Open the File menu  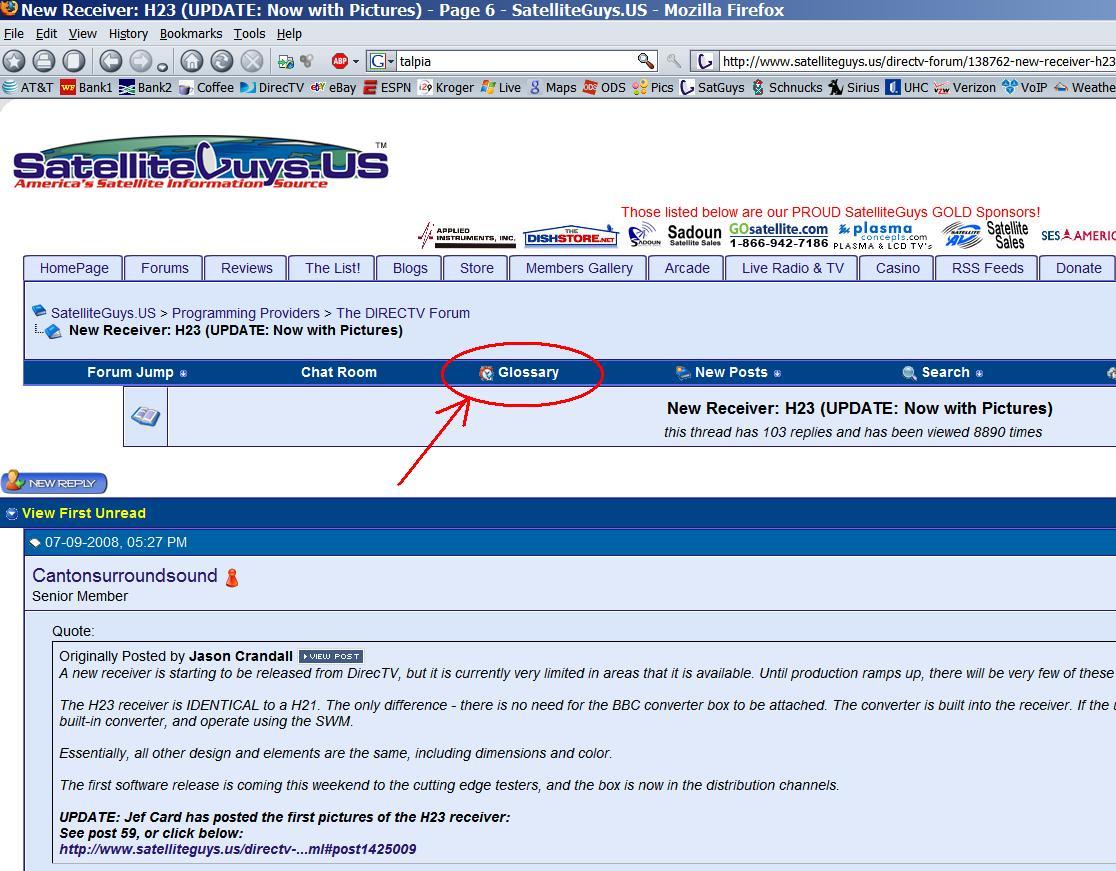[14, 33]
